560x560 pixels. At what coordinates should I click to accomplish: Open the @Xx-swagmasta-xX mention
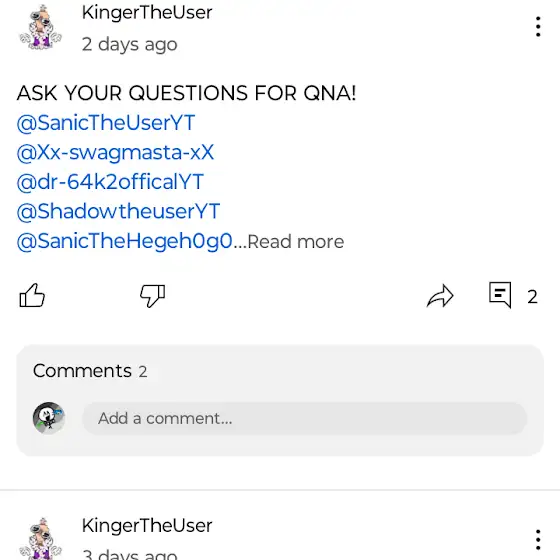[115, 152]
